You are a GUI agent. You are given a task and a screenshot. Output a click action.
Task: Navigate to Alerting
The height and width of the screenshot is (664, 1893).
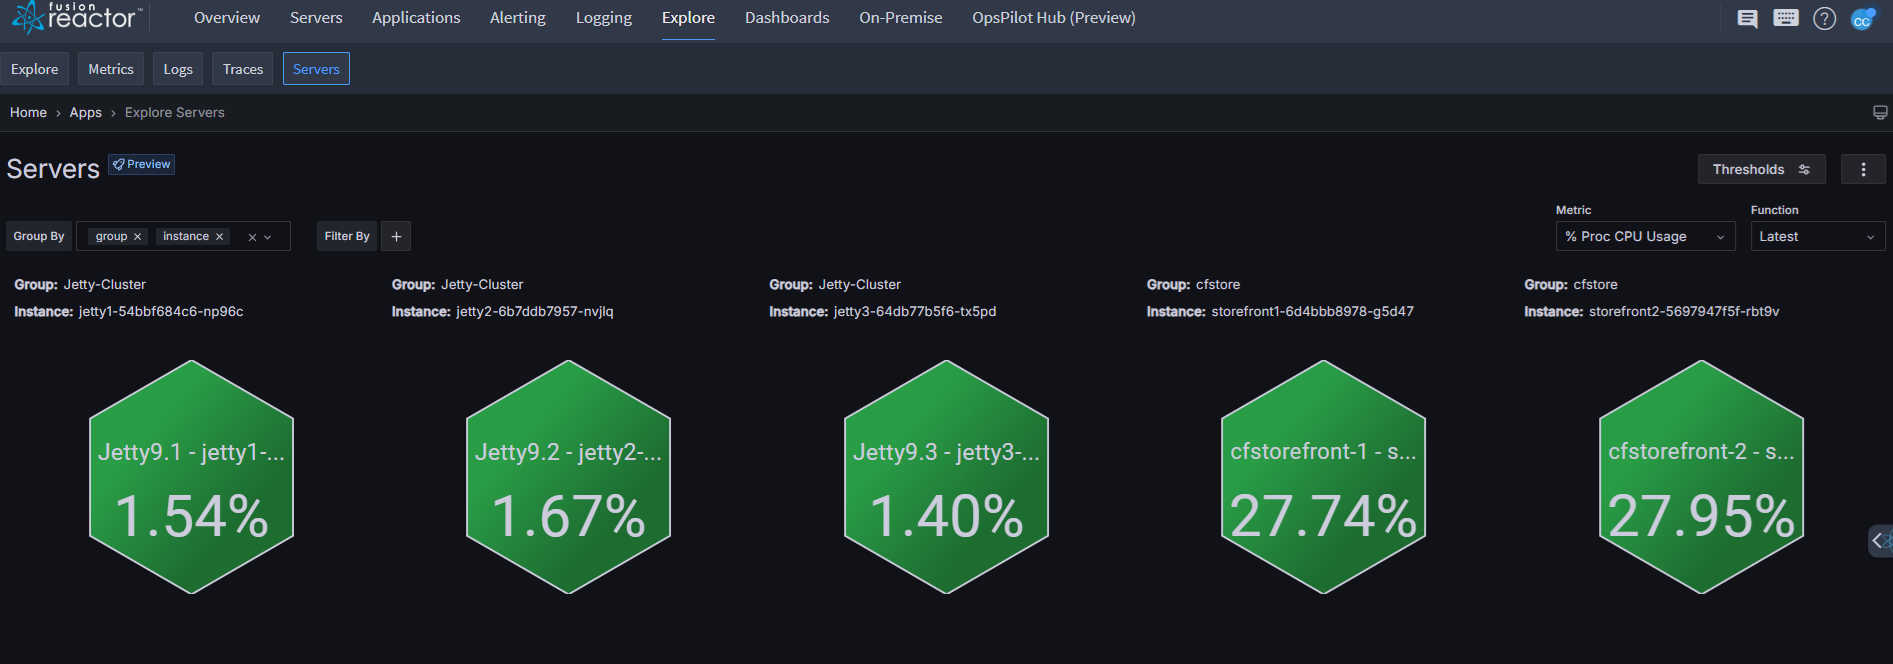518,18
